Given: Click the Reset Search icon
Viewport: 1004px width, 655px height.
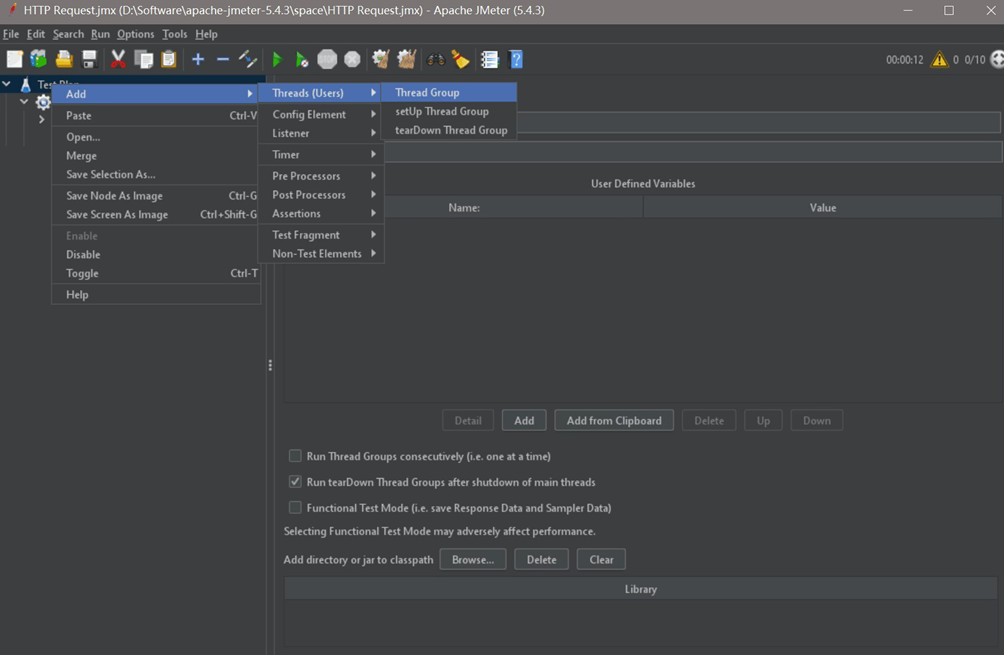Looking at the screenshot, I should tap(460, 60).
